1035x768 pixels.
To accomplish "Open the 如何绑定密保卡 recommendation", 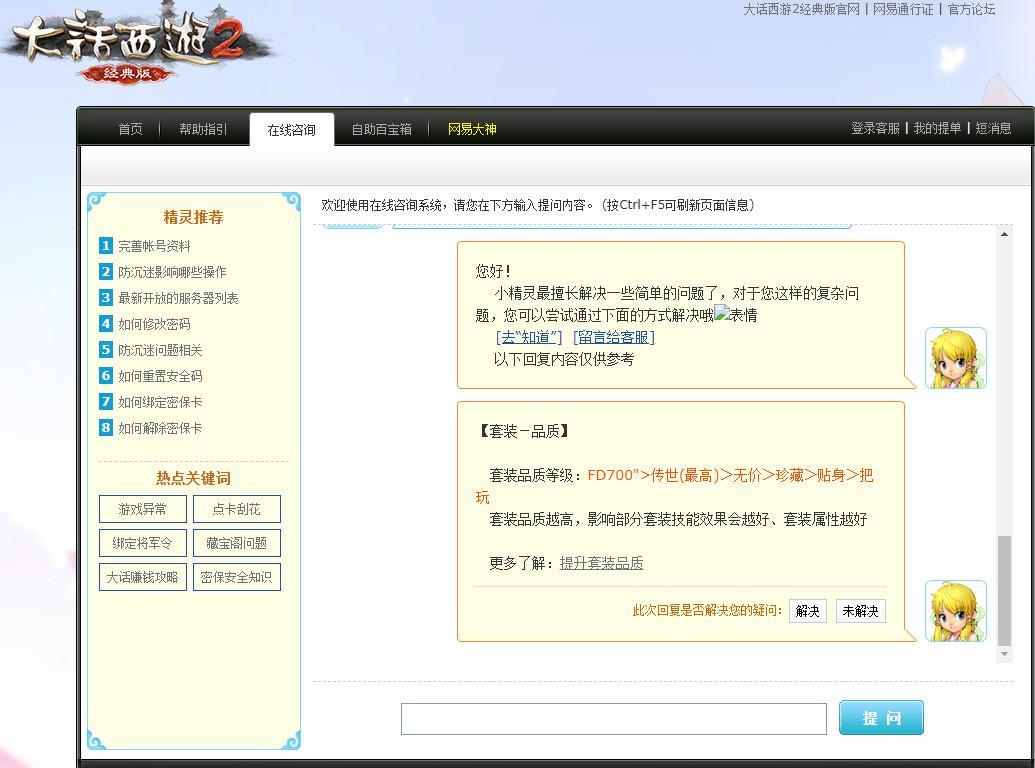I will click(160, 402).
